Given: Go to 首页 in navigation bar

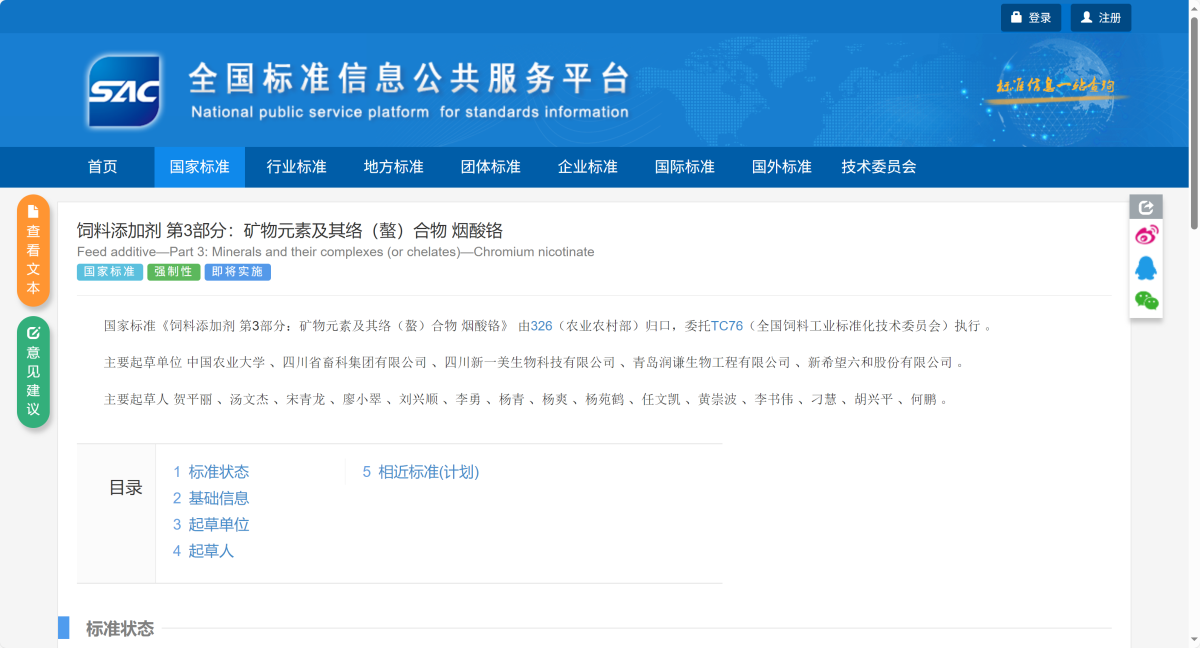Looking at the screenshot, I should [102, 167].
